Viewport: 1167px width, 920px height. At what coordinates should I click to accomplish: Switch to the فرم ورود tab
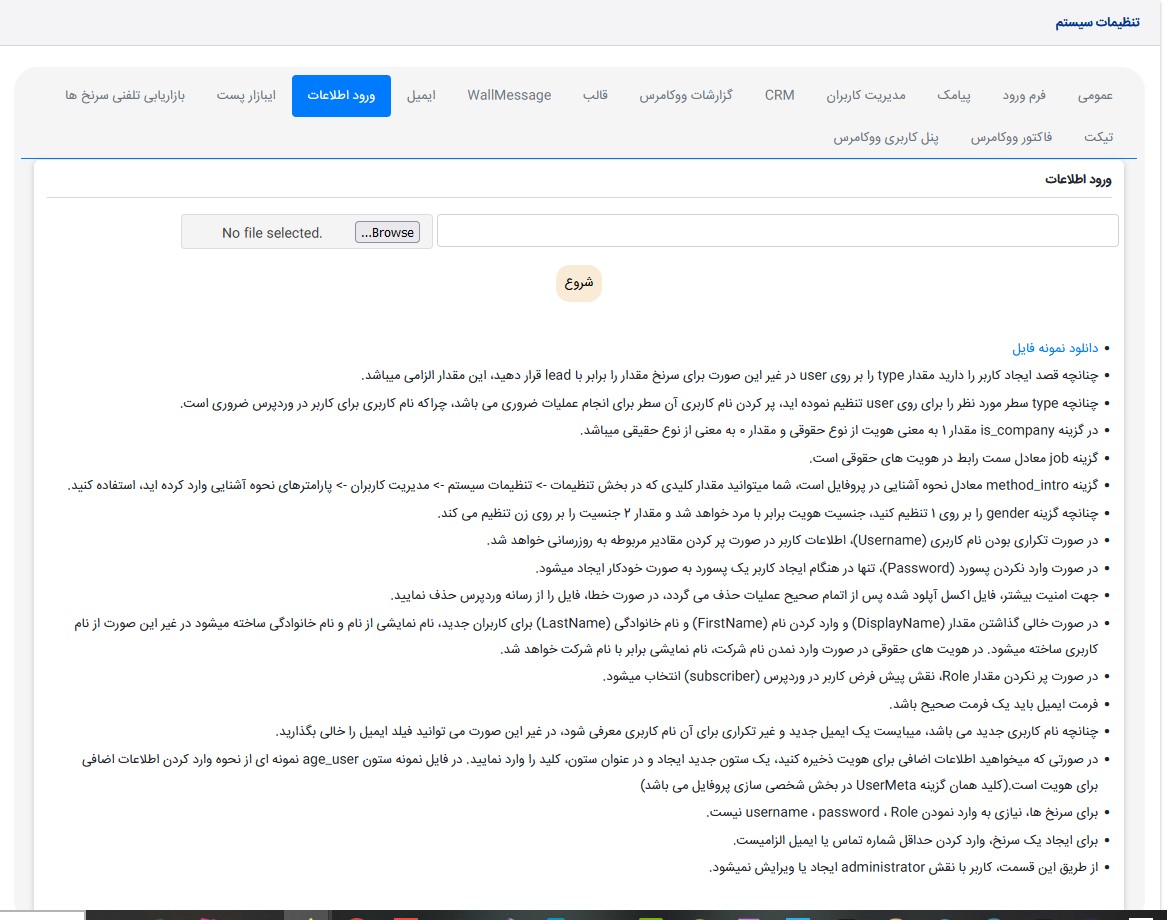click(1024, 96)
